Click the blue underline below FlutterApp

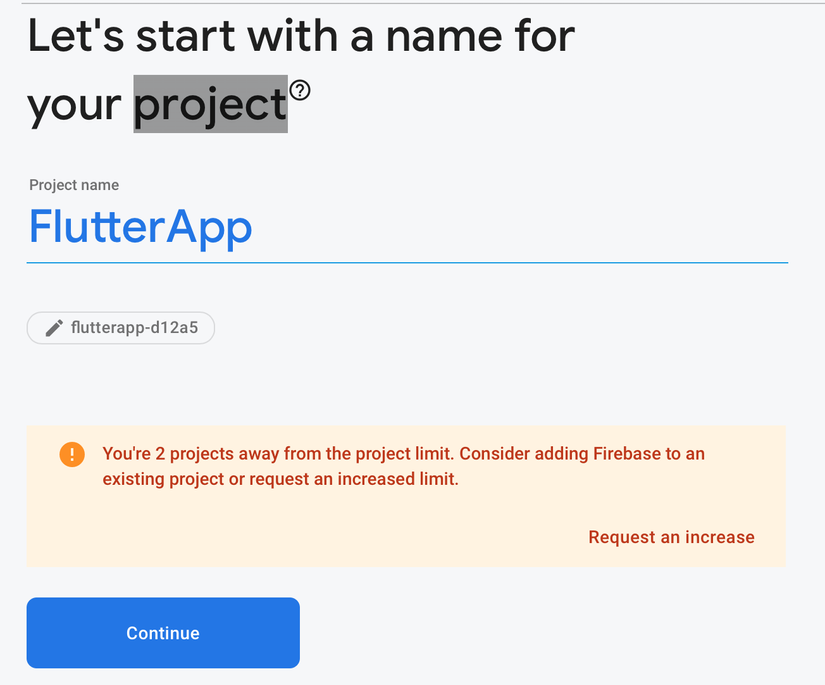(407, 262)
